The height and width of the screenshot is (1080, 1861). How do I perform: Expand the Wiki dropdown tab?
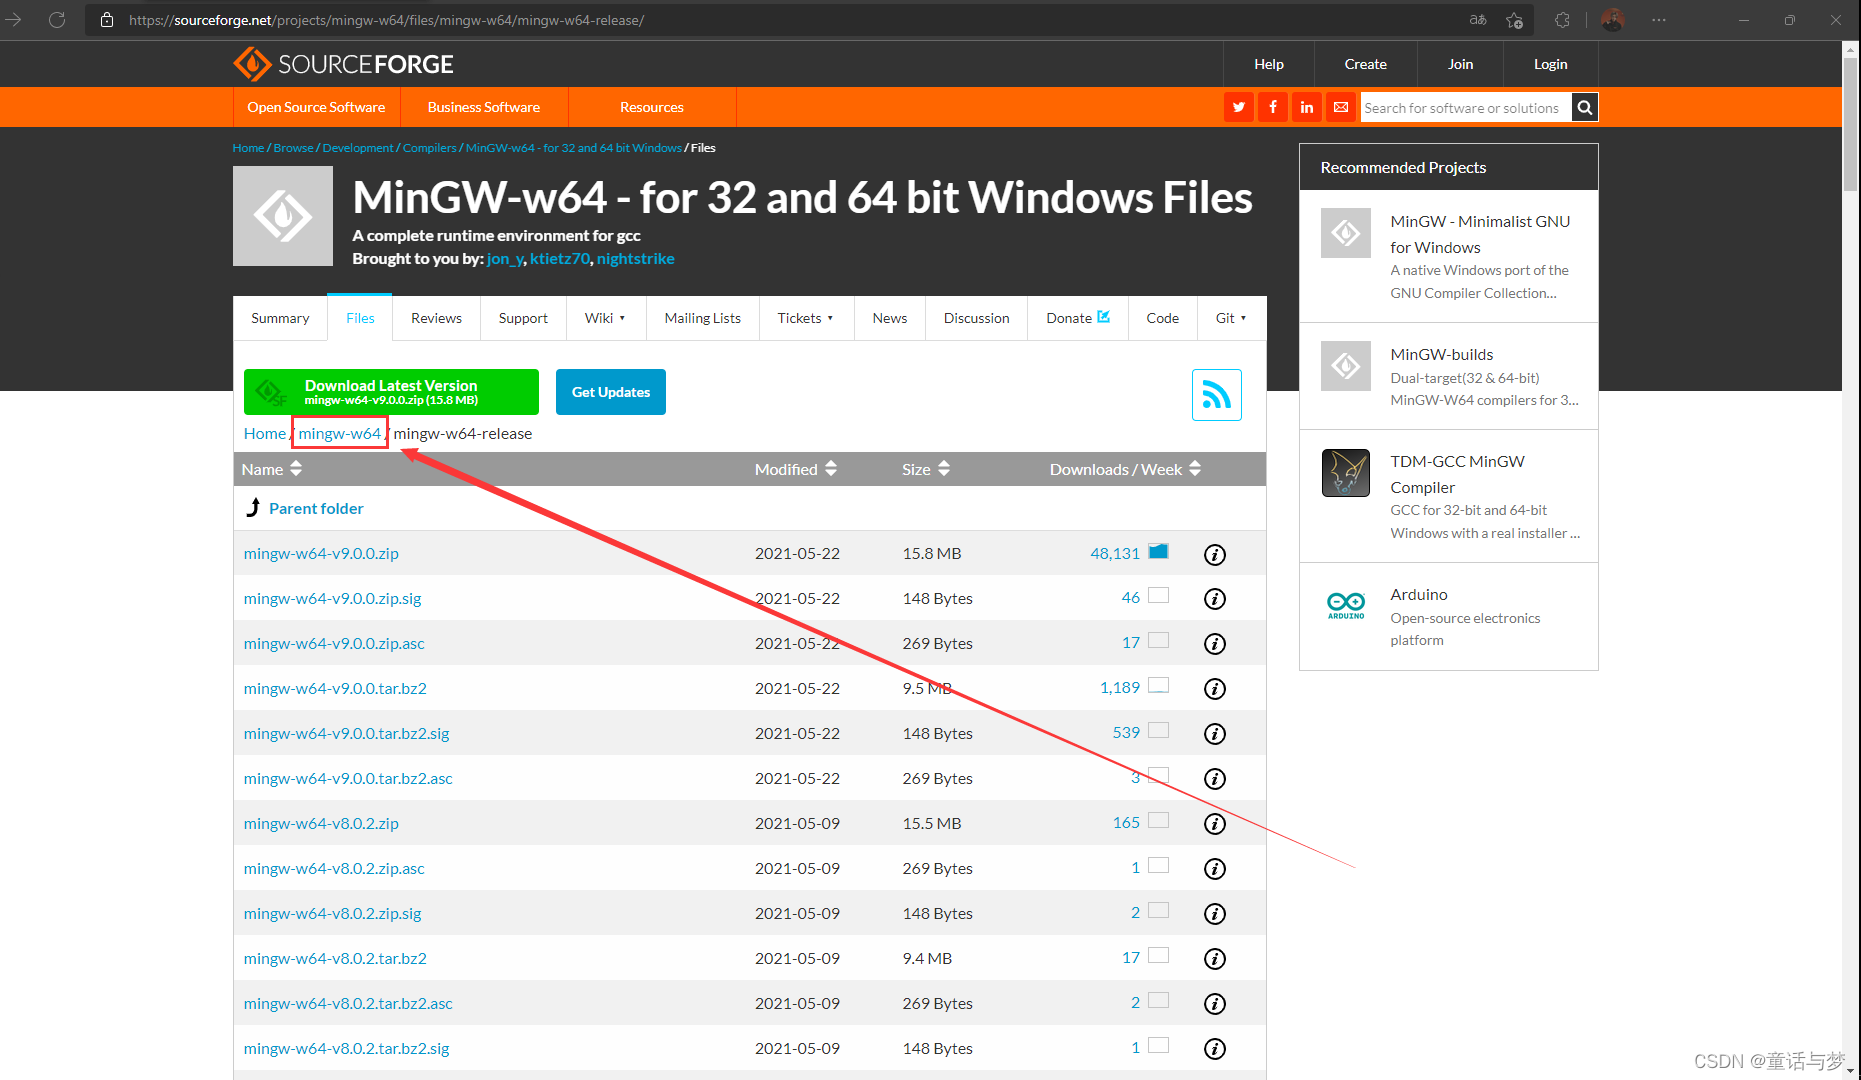[x=605, y=318]
